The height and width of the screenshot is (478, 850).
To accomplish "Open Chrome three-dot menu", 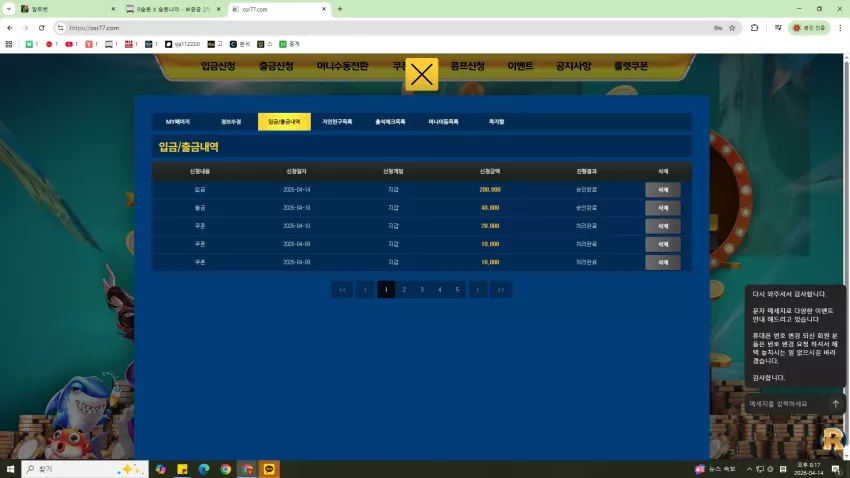I will [840, 28].
